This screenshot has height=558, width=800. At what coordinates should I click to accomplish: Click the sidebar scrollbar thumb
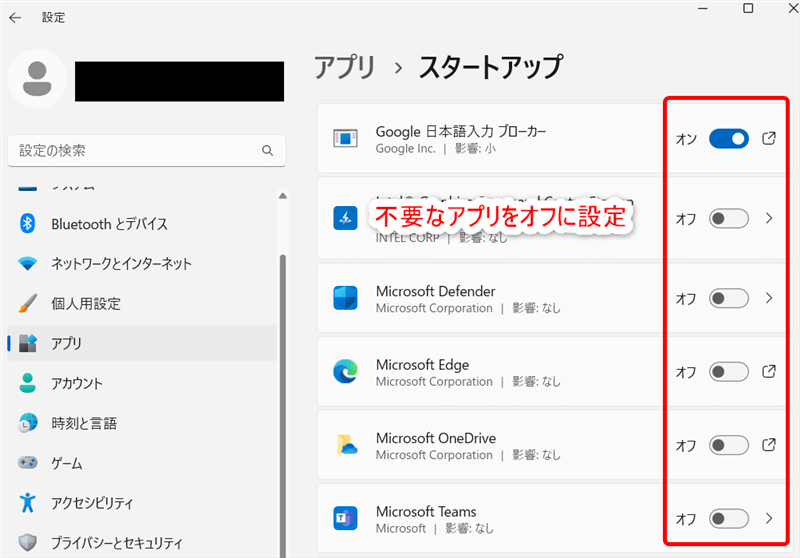tap(283, 406)
